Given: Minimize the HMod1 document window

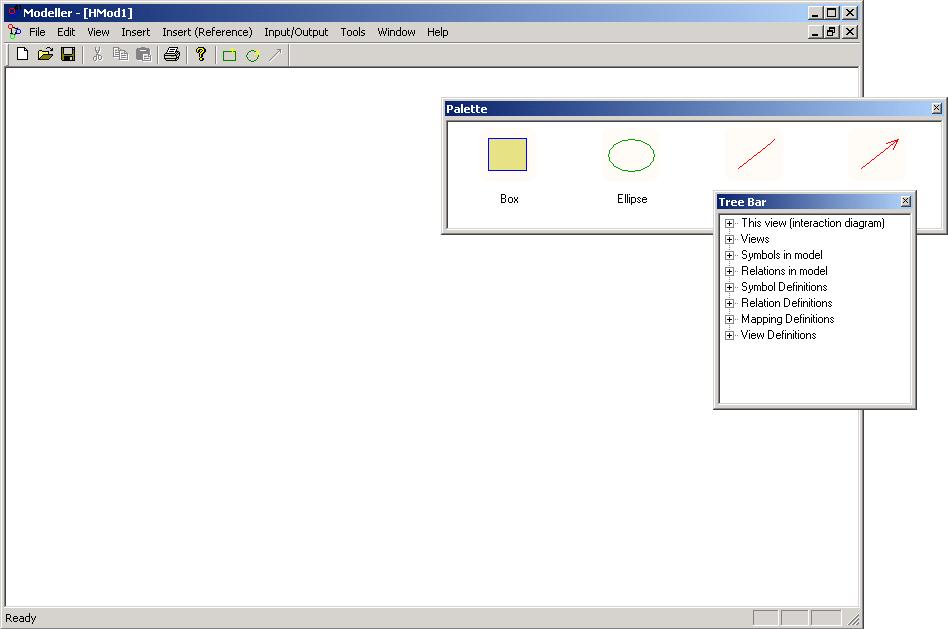Looking at the screenshot, I should click(x=815, y=31).
